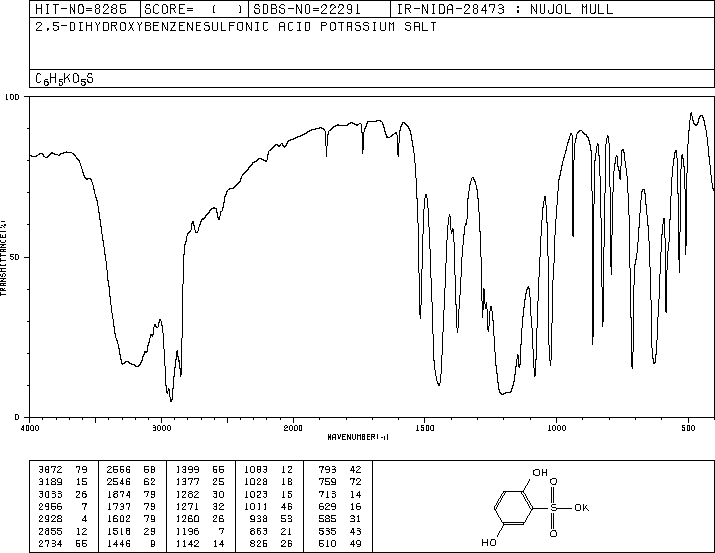Image resolution: width=715 pixels, height=553 pixels.
Task: Select the 1602 peak table entry
Action: (131, 519)
